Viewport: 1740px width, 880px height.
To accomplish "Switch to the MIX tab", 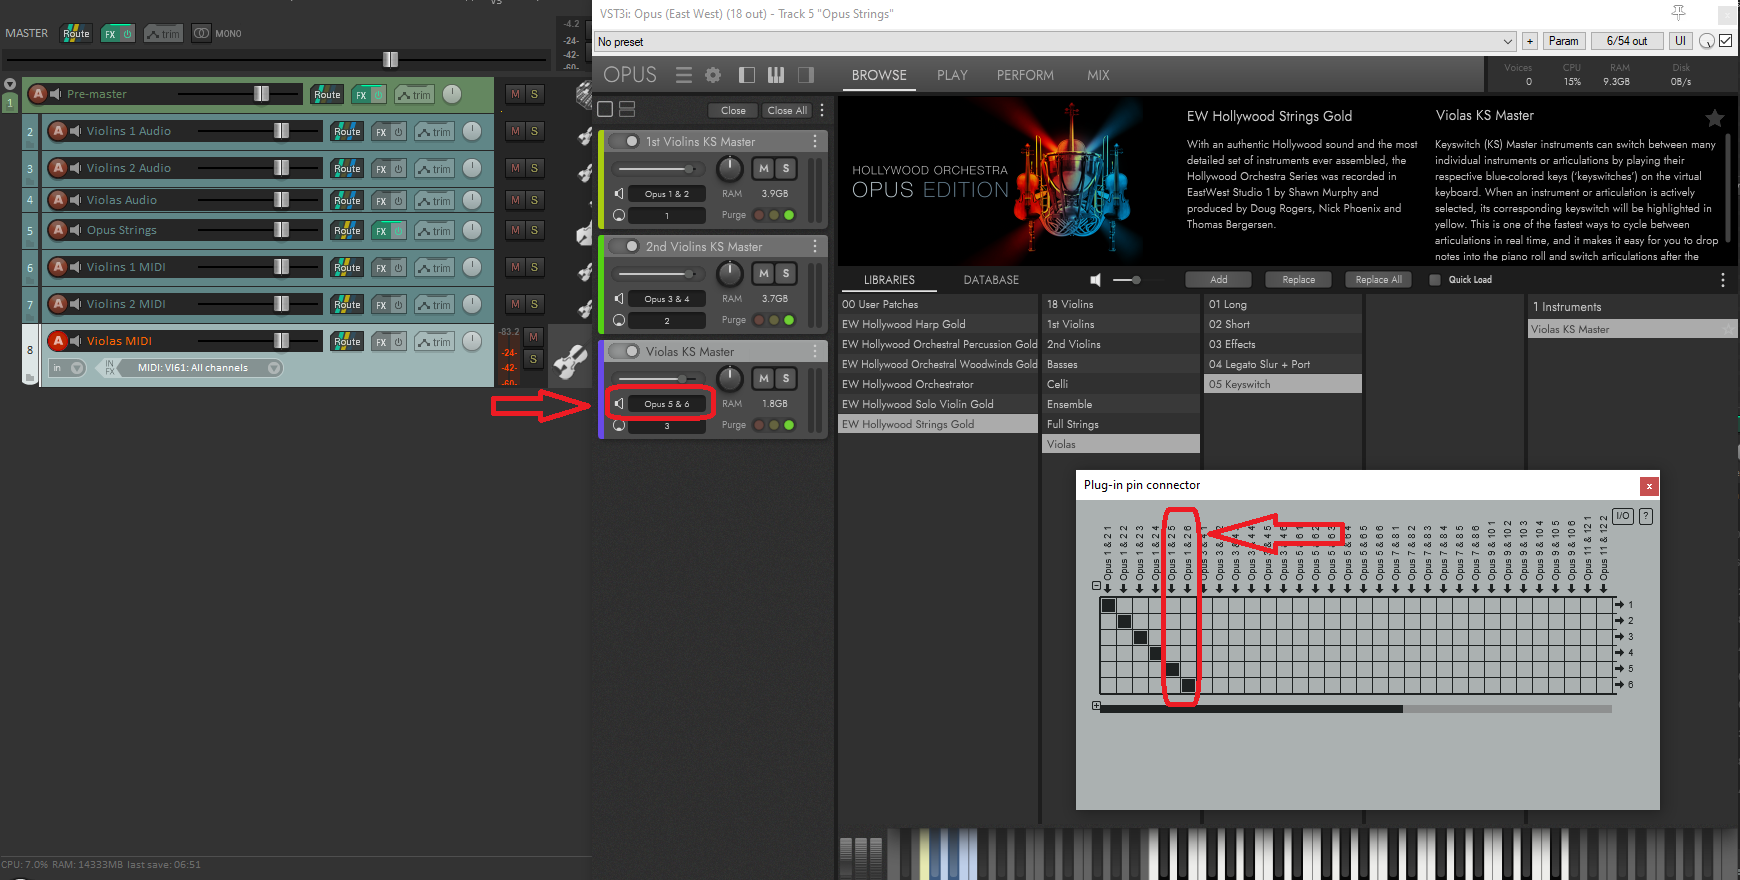I will pyautogui.click(x=1098, y=75).
